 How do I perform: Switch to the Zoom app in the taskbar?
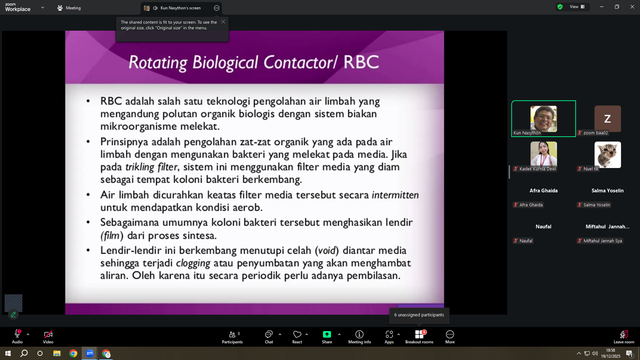tap(90, 353)
